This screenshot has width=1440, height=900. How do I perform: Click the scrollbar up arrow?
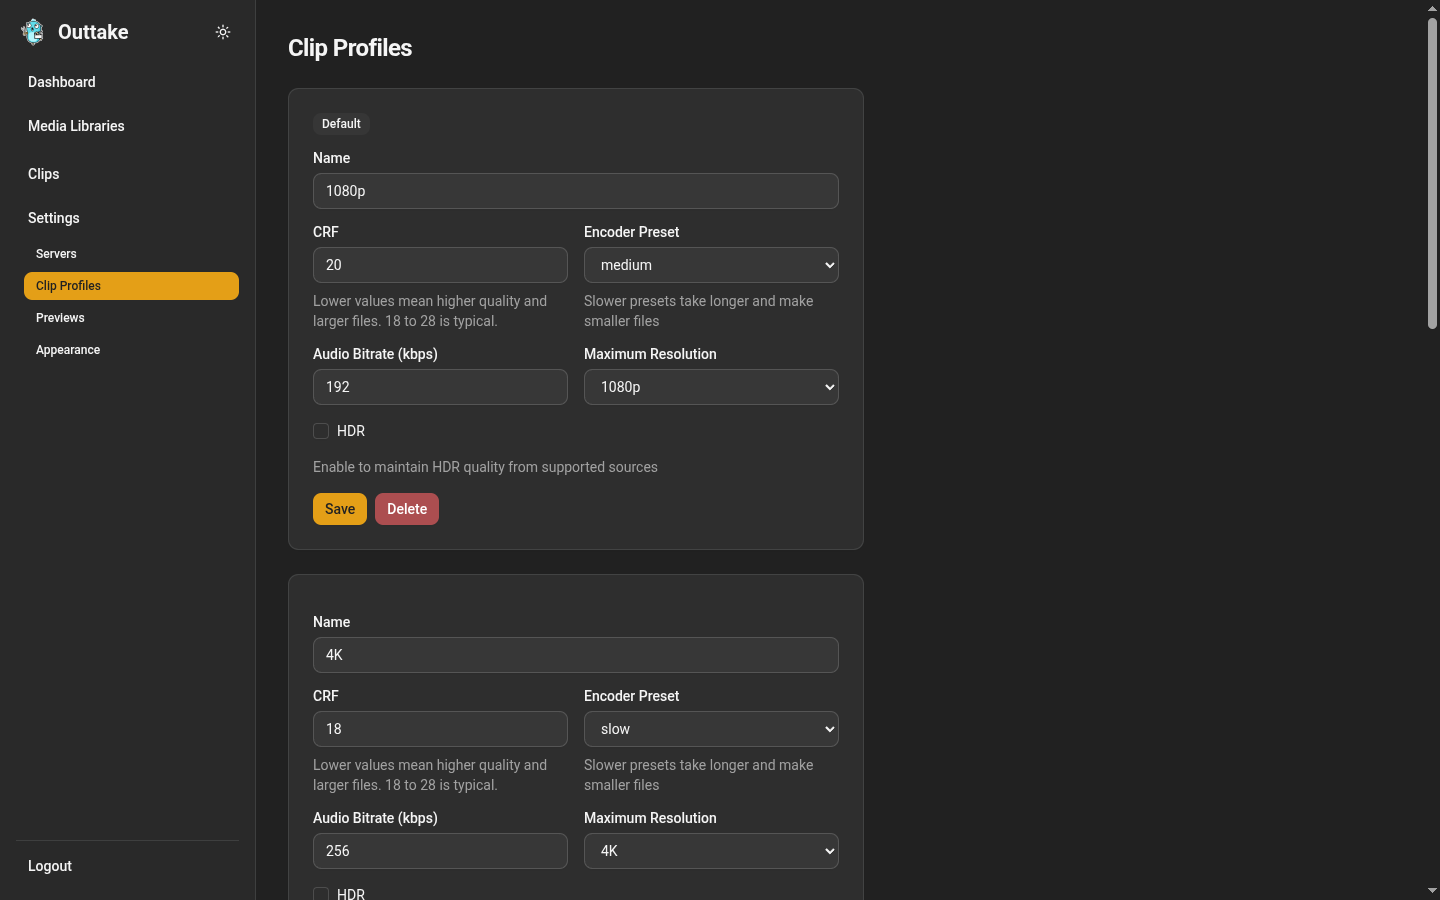pyautogui.click(x=1432, y=8)
